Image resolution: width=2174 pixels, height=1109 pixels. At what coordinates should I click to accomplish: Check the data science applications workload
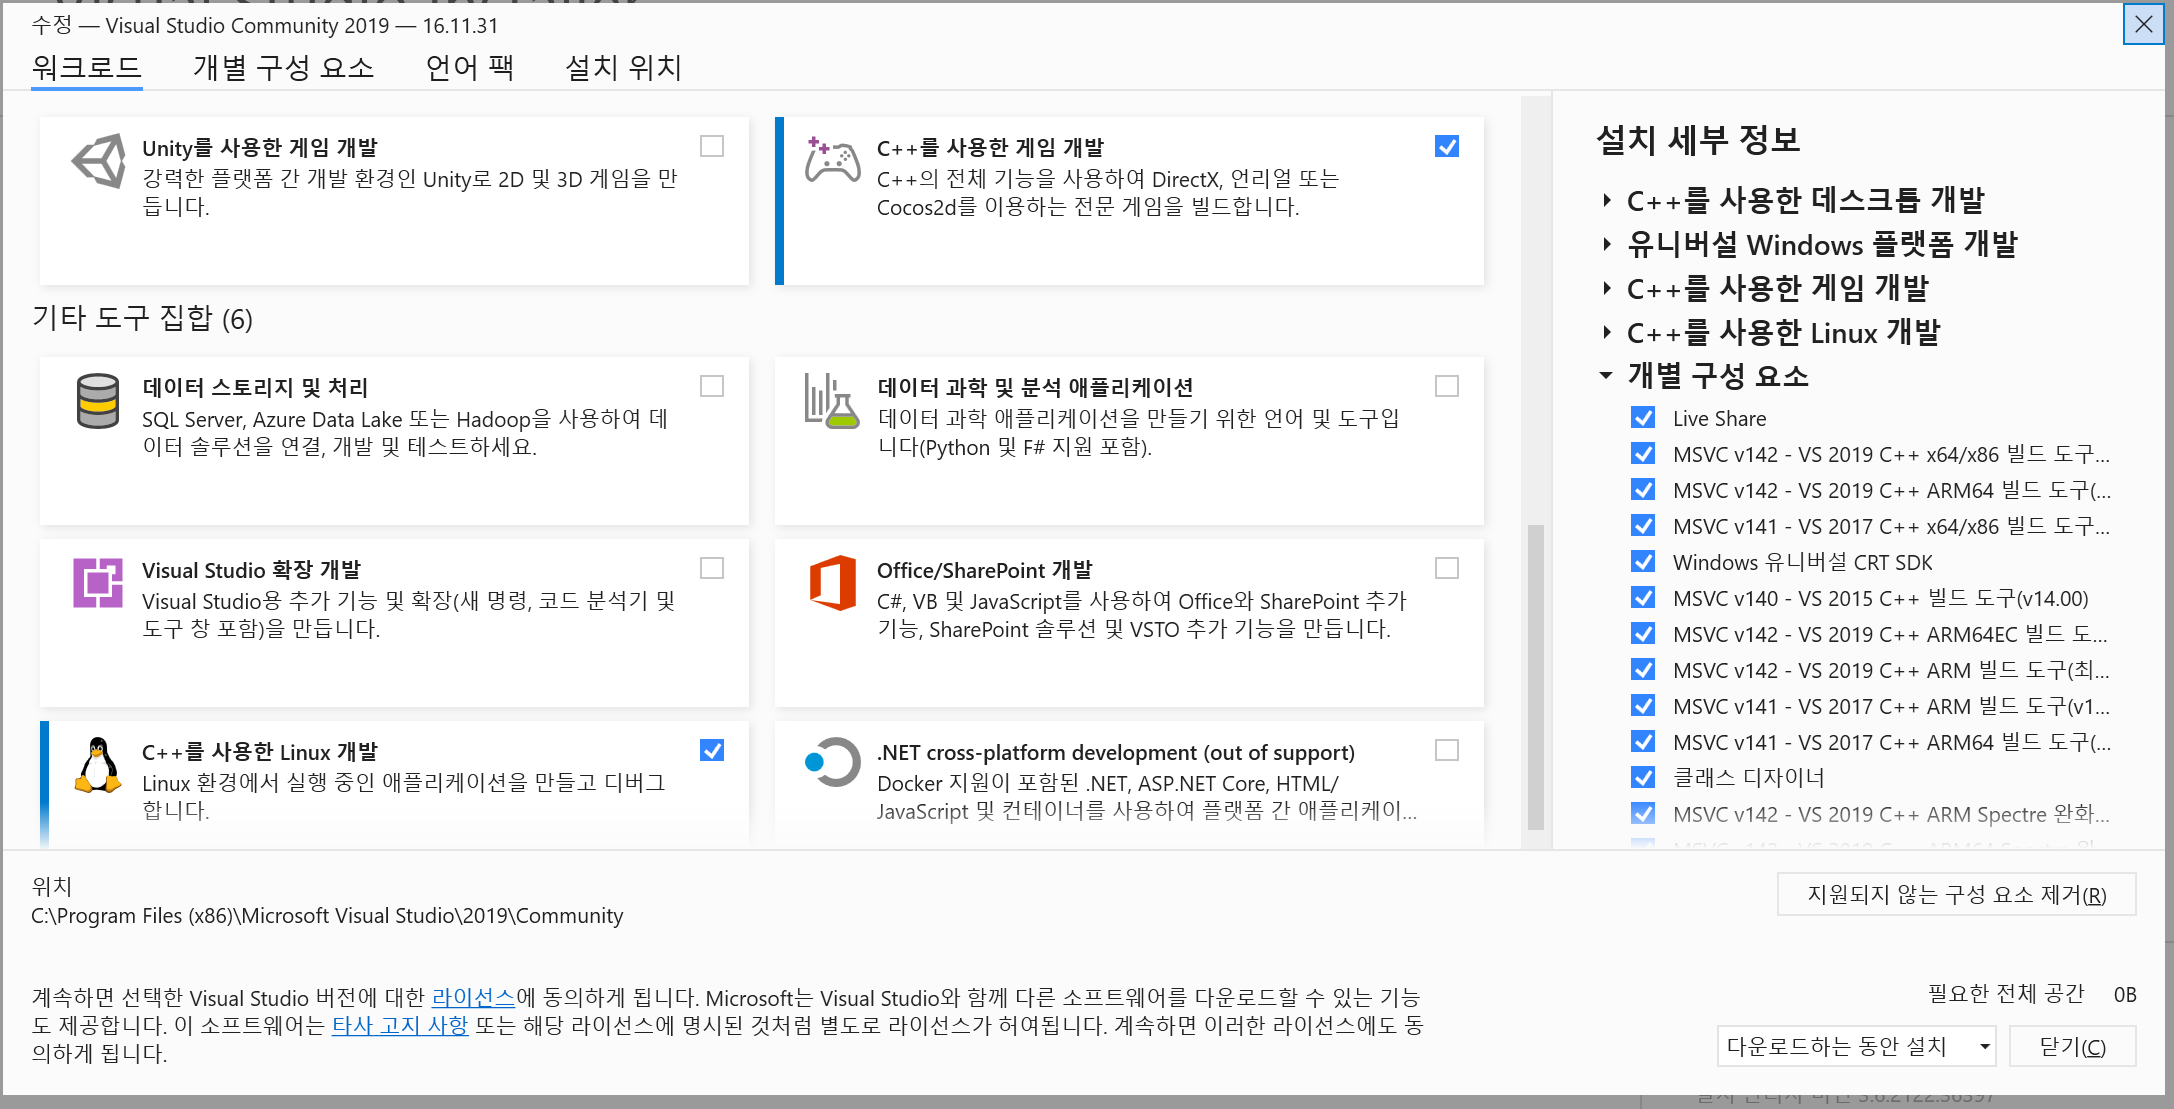coord(1447,386)
